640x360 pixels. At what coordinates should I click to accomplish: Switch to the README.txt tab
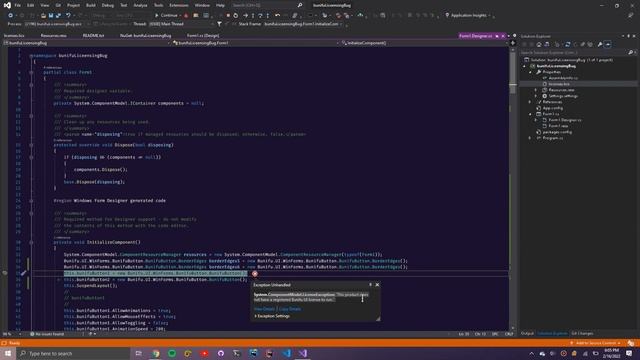93,36
